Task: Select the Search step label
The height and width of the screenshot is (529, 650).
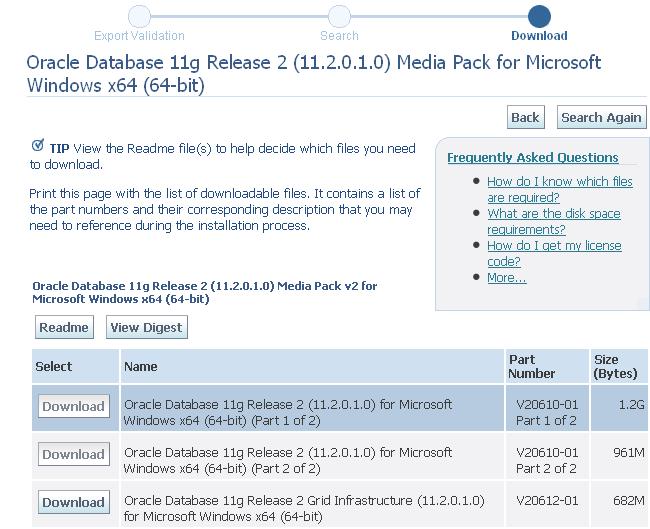Action: (x=340, y=36)
